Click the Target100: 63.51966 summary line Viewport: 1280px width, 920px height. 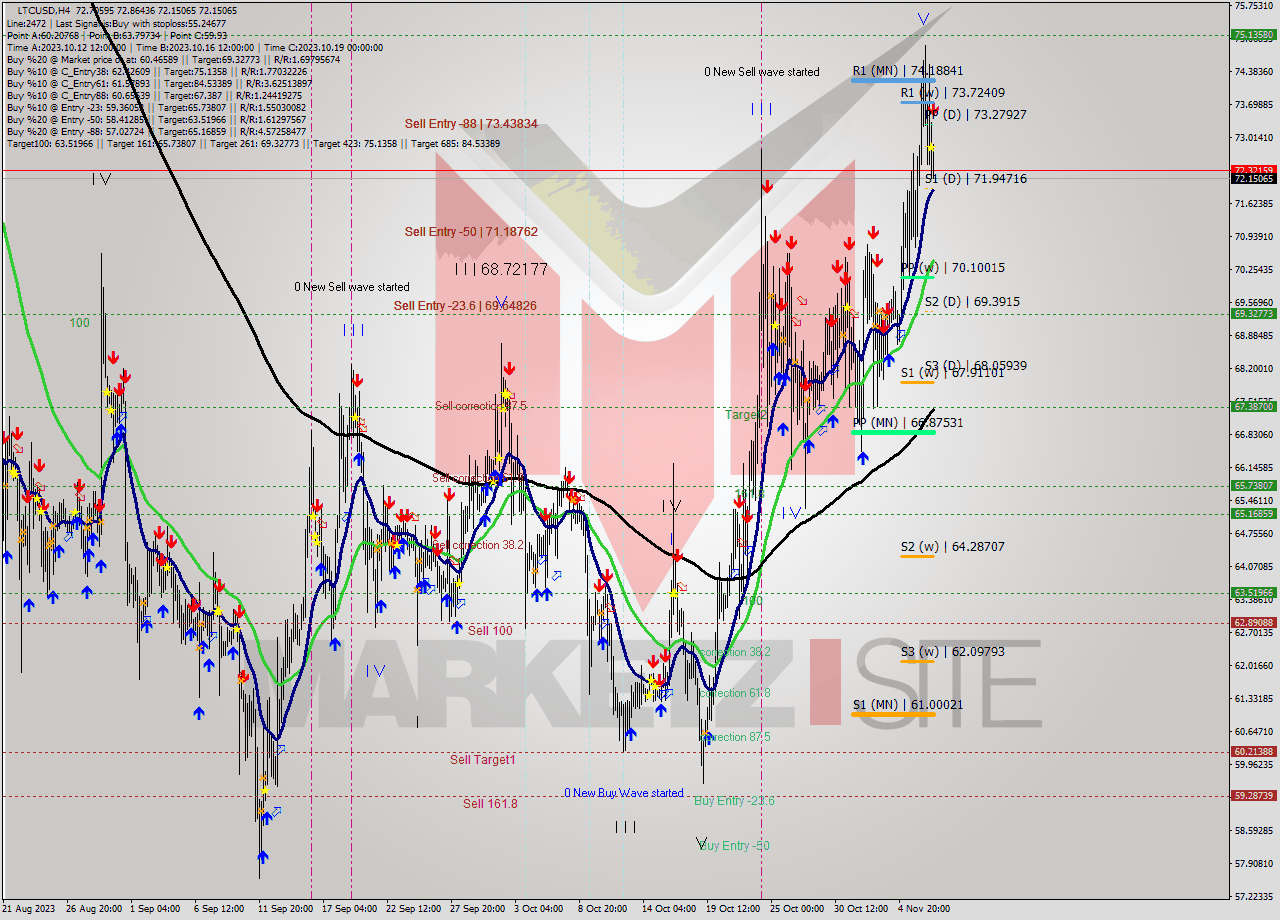click(x=252, y=143)
